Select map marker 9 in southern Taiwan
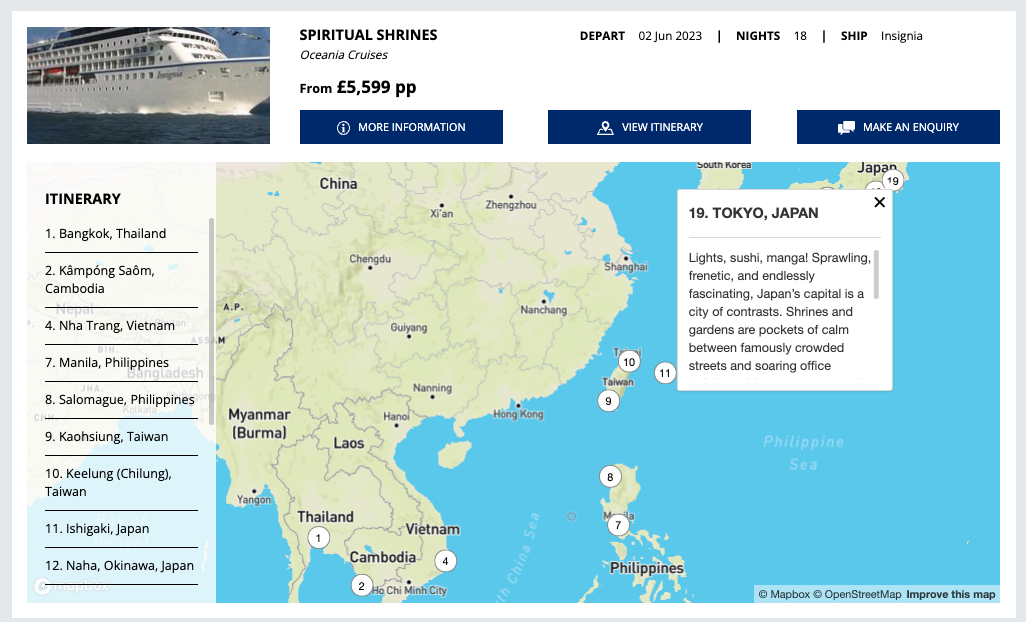This screenshot has height=622, width=1026. 609,401
